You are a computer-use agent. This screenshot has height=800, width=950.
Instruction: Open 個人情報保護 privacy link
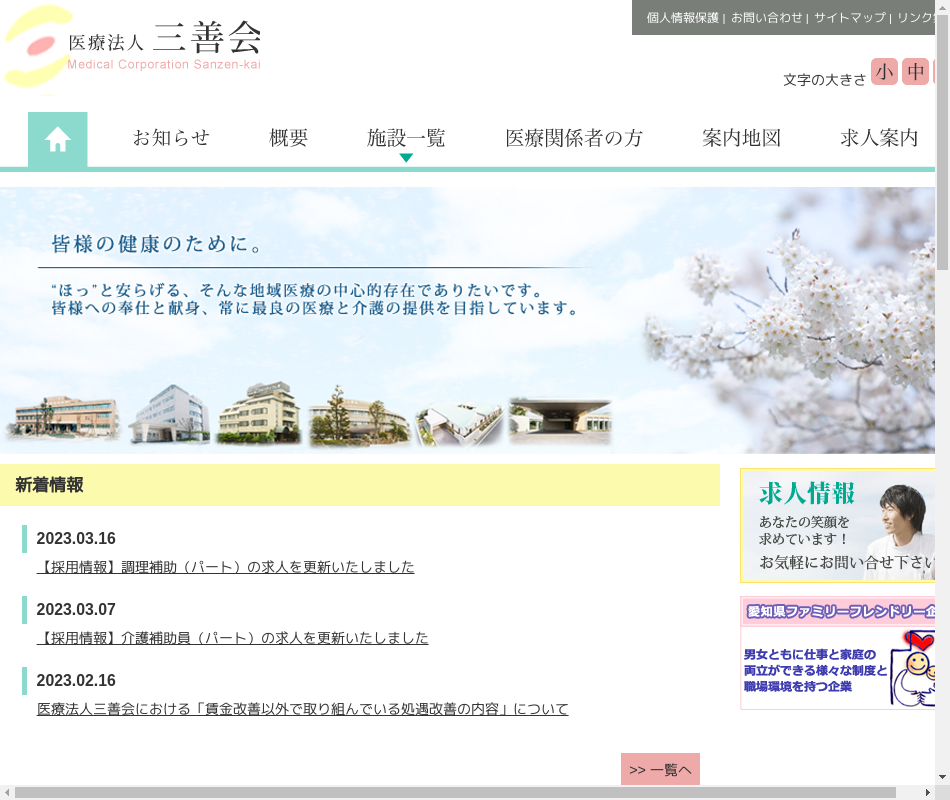(x=682, y=18)
